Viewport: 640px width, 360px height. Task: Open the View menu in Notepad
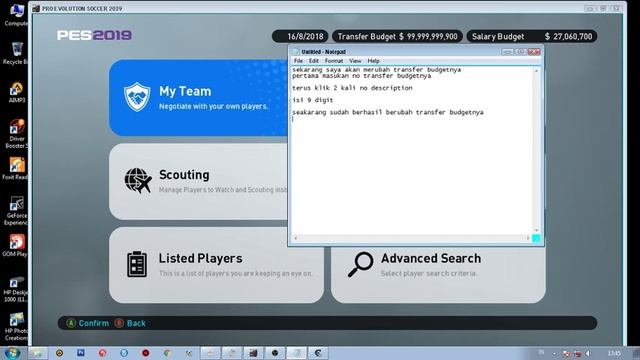click(355, 61)
